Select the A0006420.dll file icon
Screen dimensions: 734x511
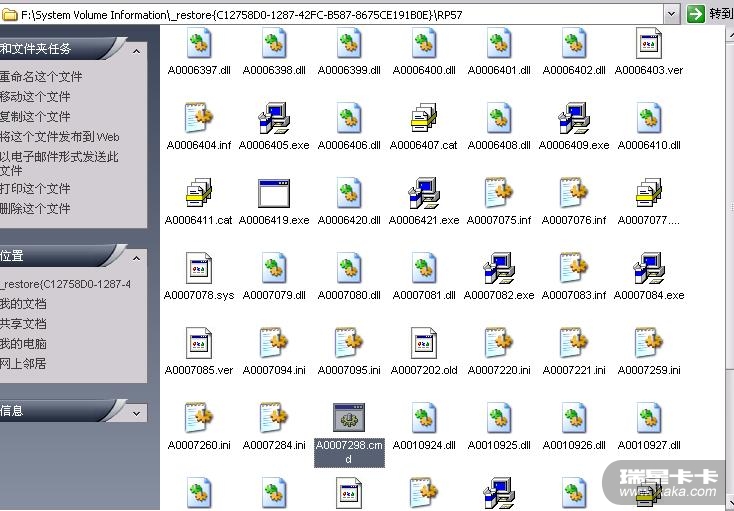(x=349, y=192)
